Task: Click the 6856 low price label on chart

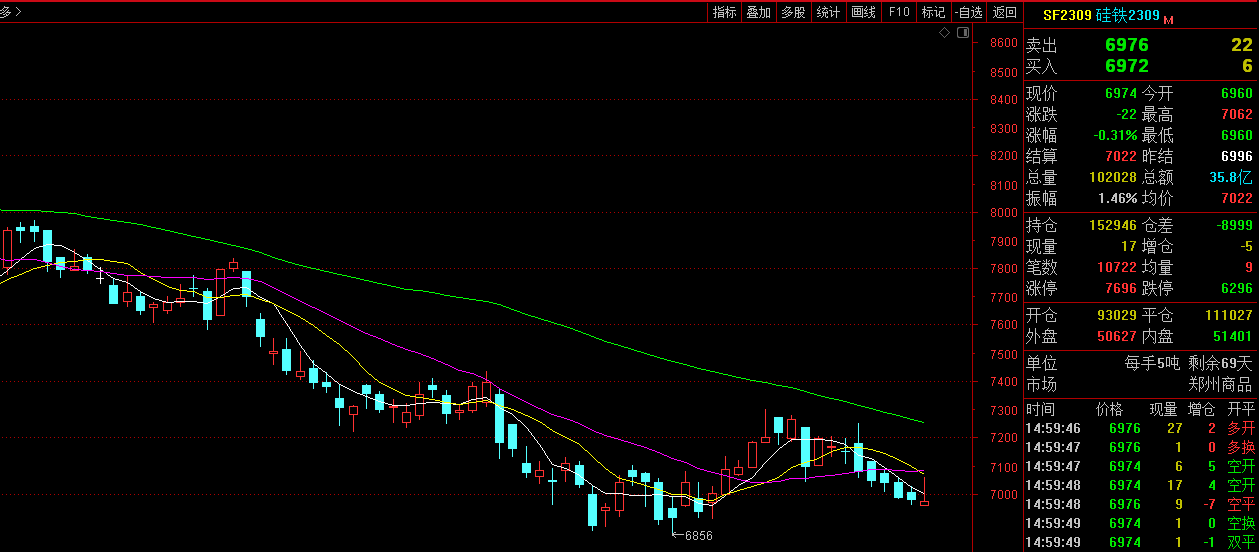Action: click(x=698, y=536)
